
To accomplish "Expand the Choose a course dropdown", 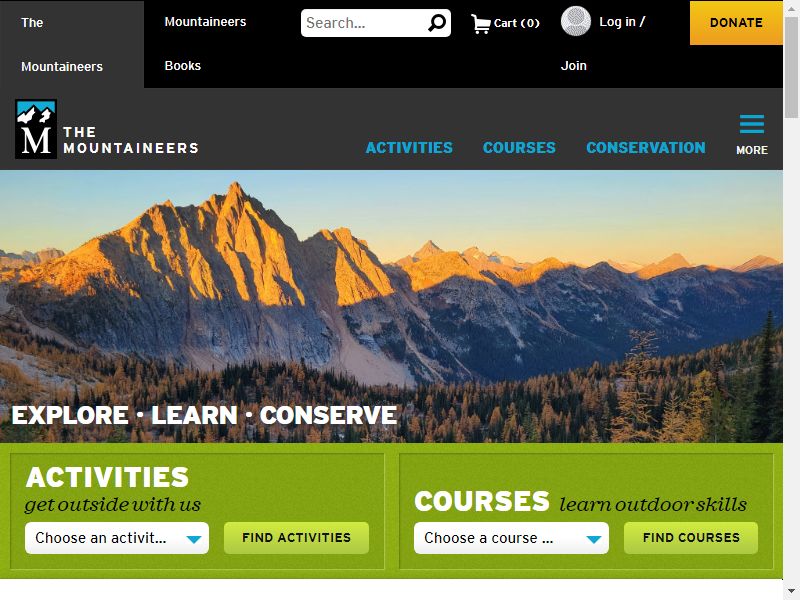I will pyautogui.click(x=511, y=538).
